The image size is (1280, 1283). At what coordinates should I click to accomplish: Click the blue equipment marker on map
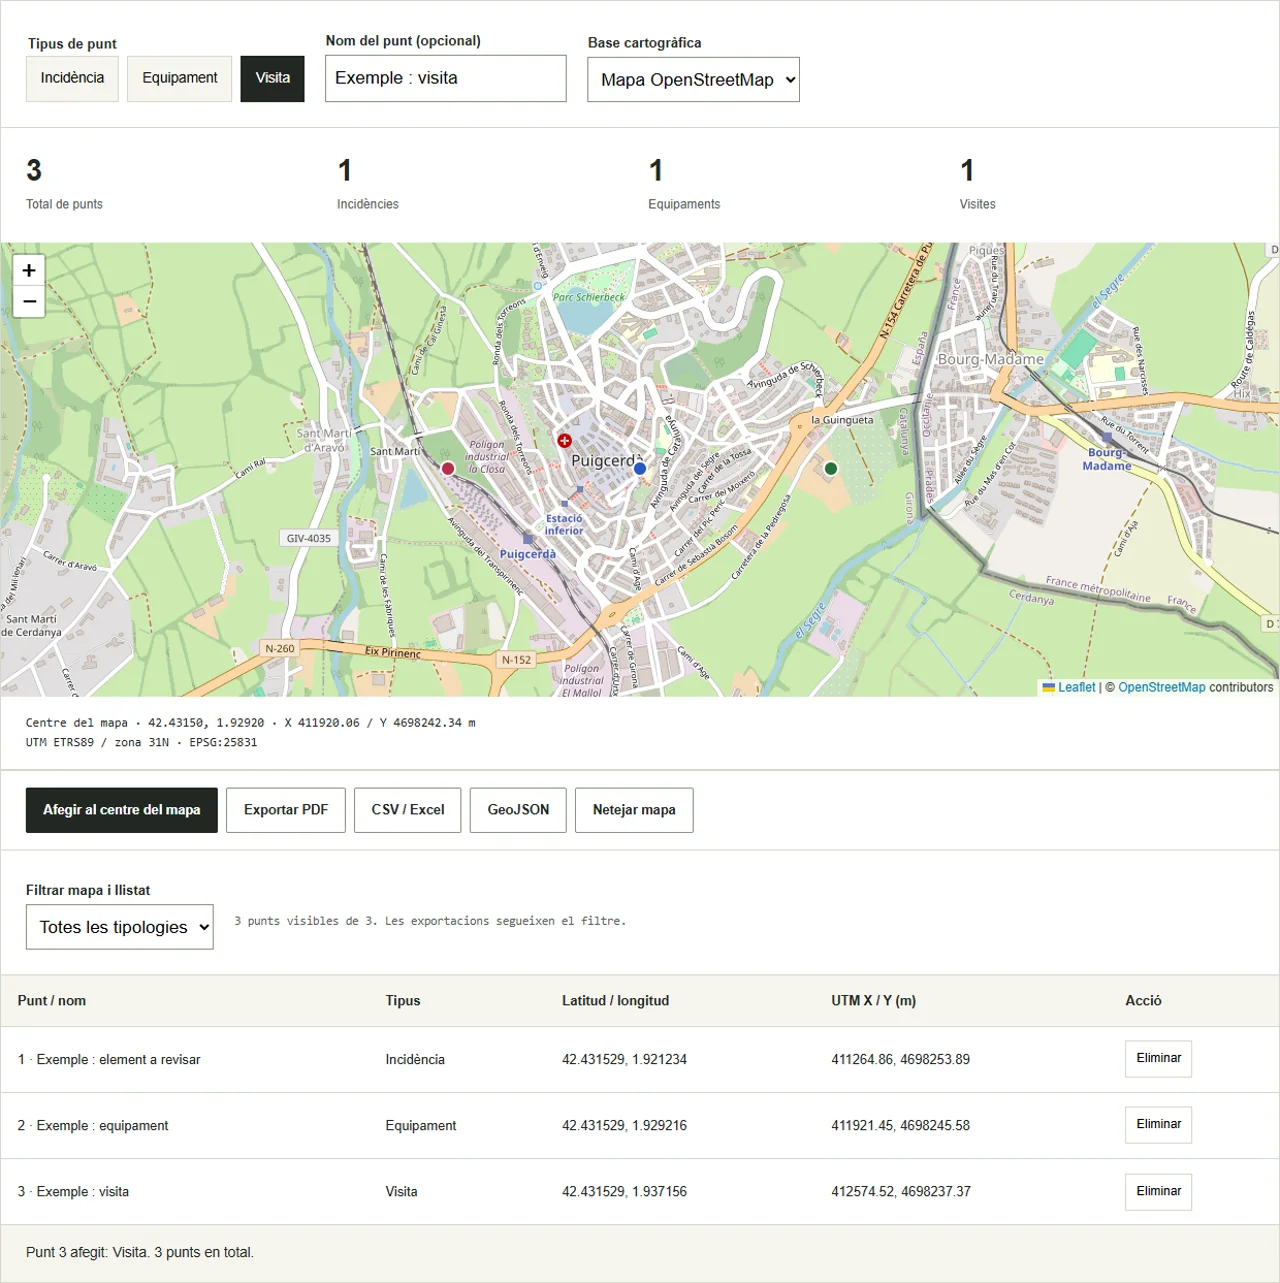(x=640, y=468)
